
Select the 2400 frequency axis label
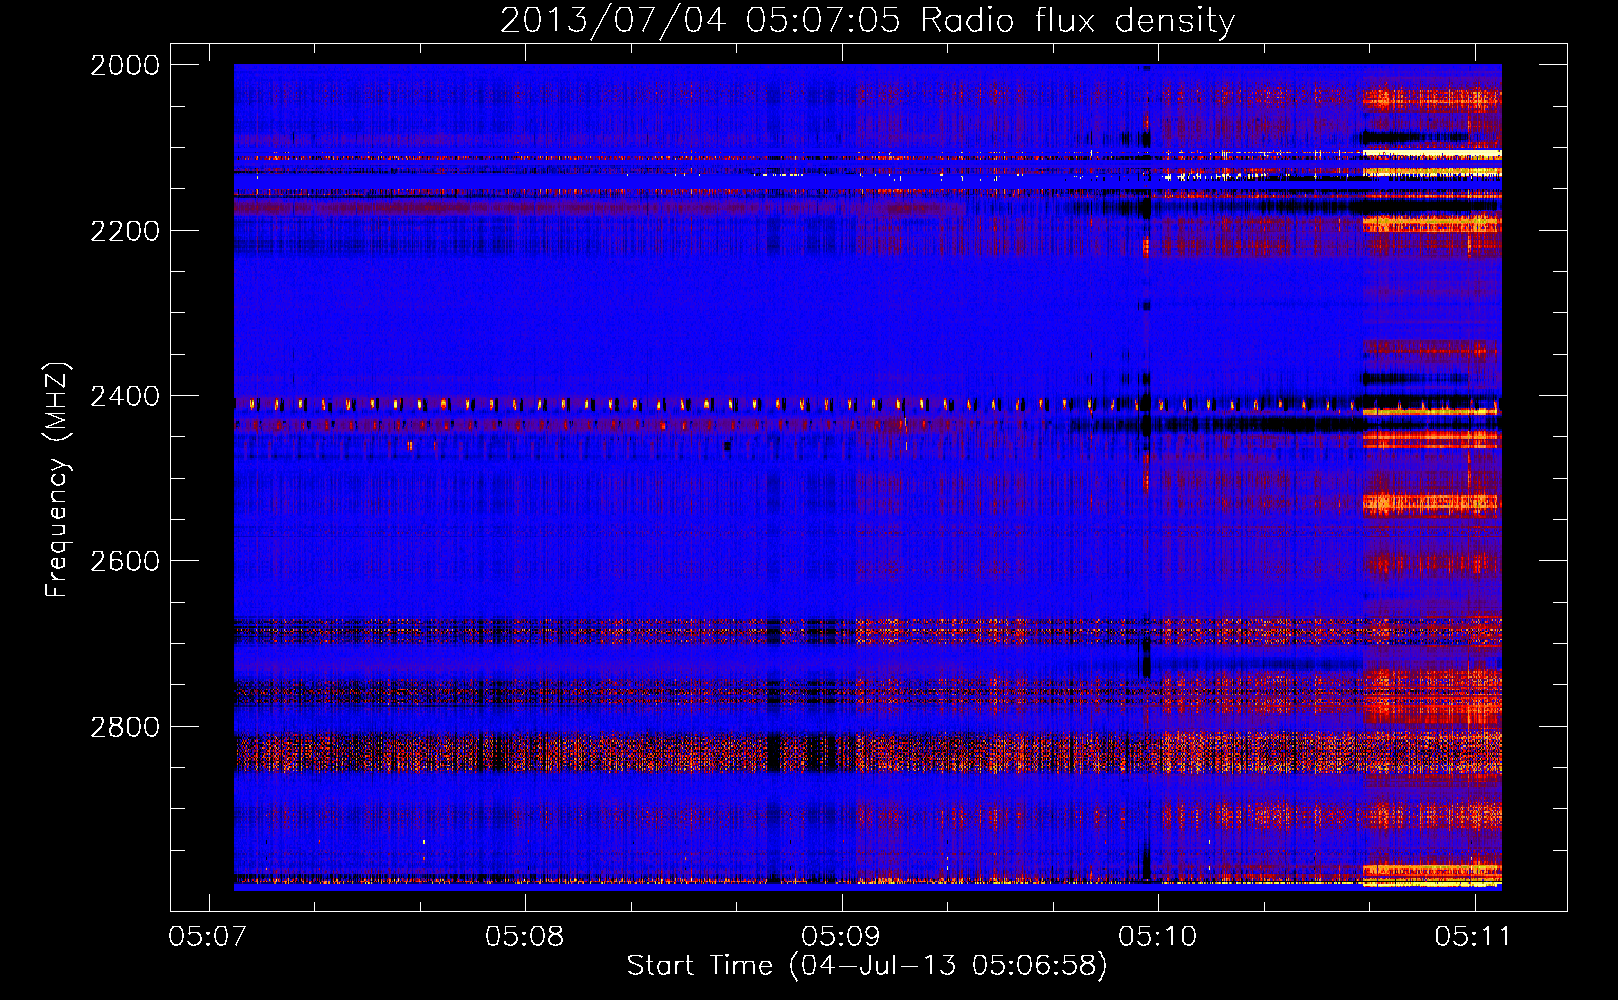pyautogui.click(x=125, y=397)
